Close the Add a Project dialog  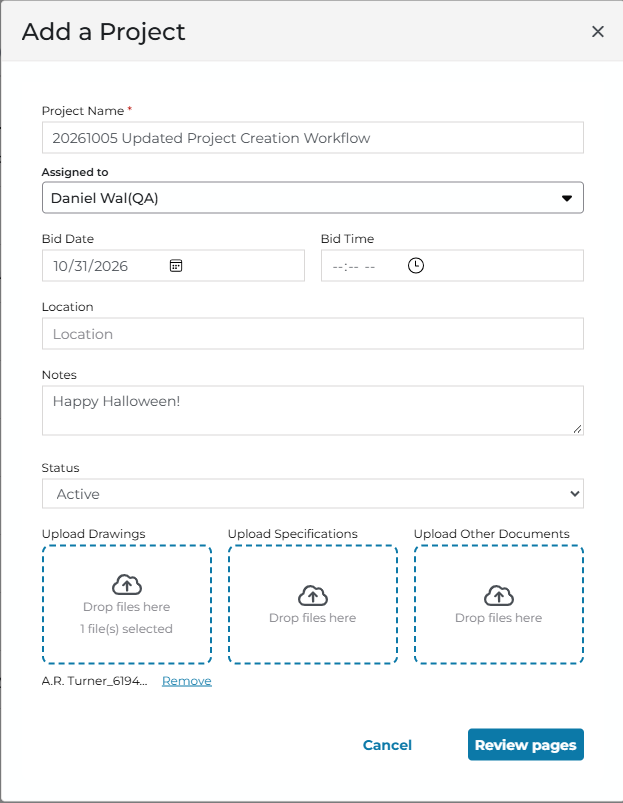click(x=597, y=32)
